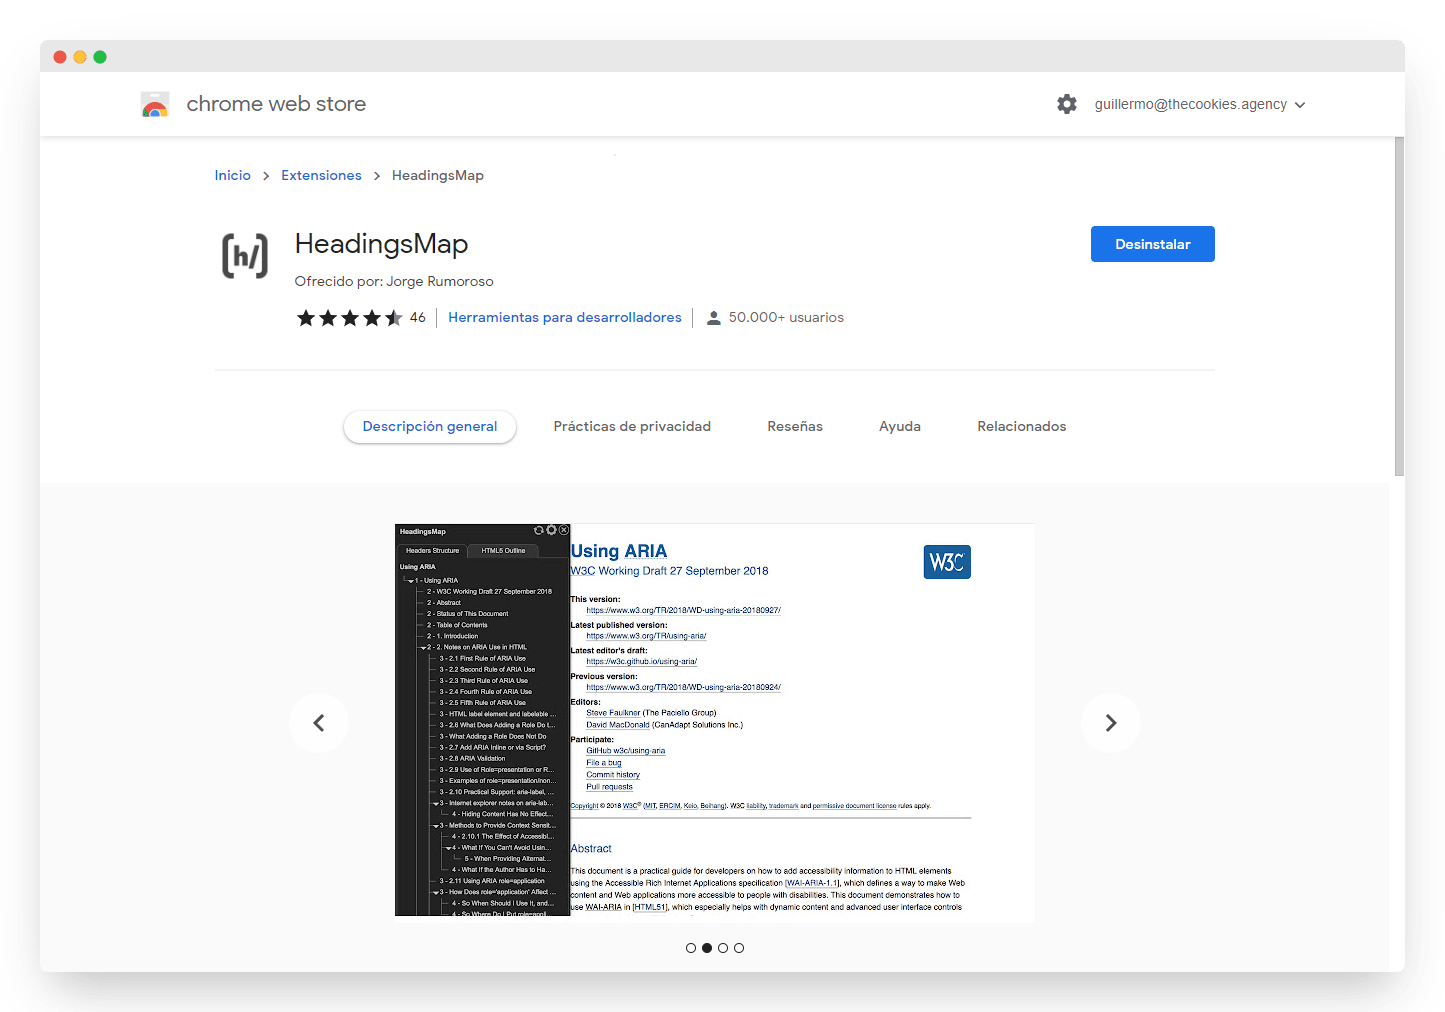The width and height of the screenshot is (1445, 1012).
Task: Select the third carousel dot
Action: click(x=723, y=948)
